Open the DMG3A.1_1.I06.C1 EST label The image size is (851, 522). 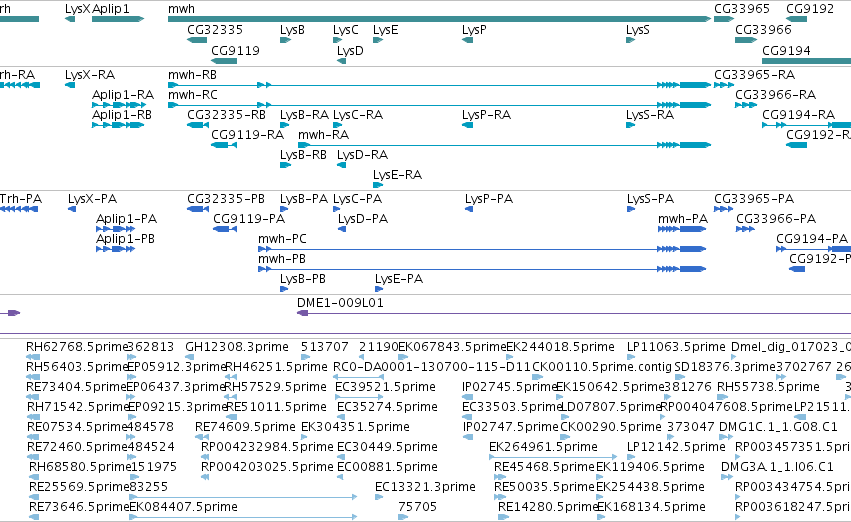coord(777,467)
